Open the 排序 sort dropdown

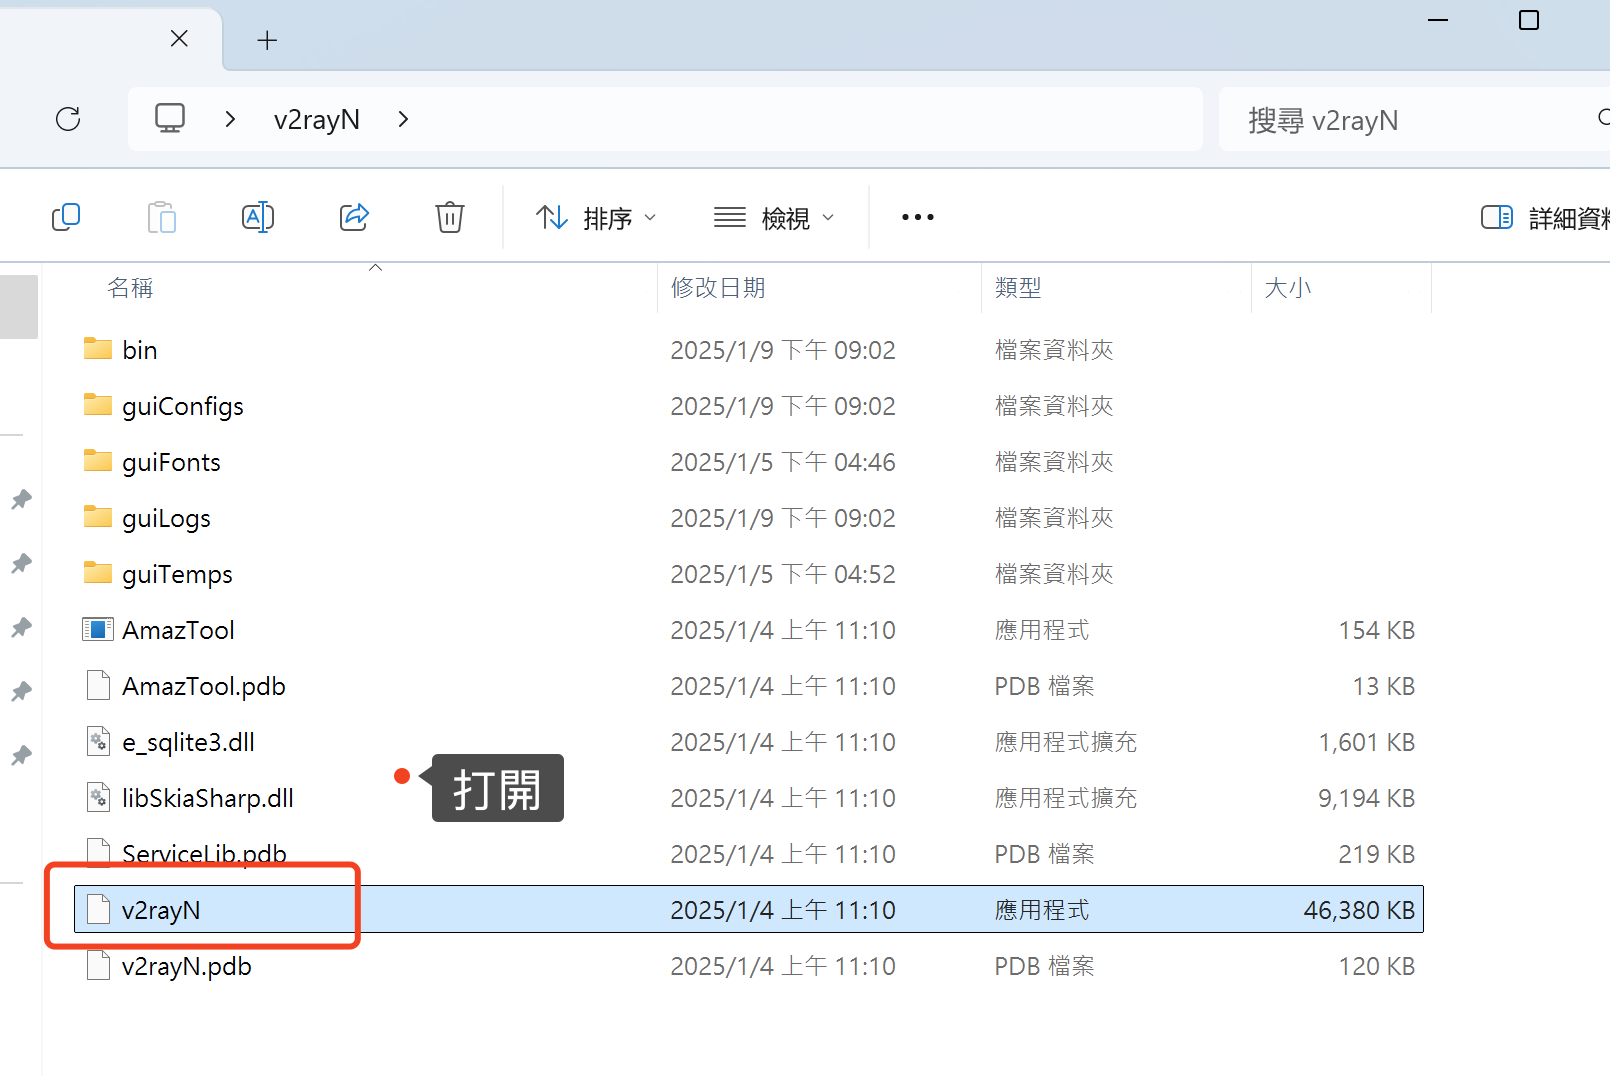point(596,218)
